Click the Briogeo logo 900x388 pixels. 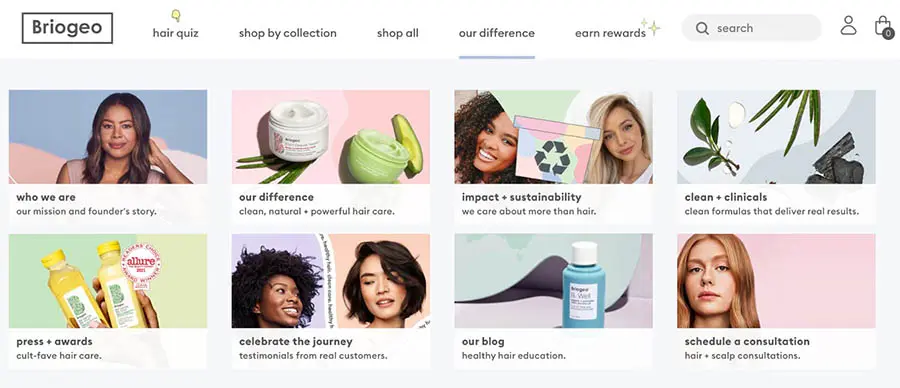(x=67, y=28)
